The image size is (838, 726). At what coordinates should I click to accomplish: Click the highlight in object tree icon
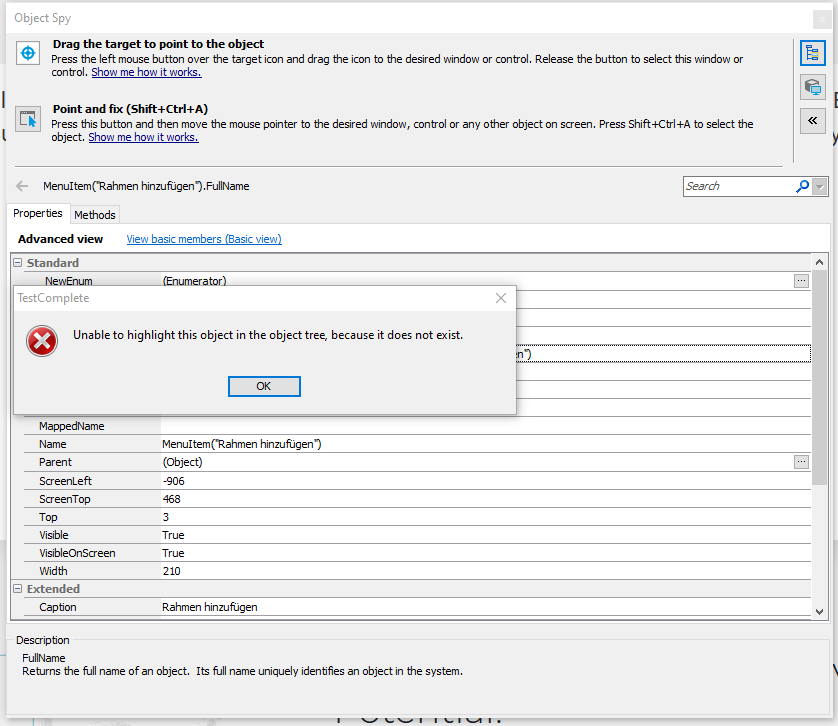click(812, 54)
